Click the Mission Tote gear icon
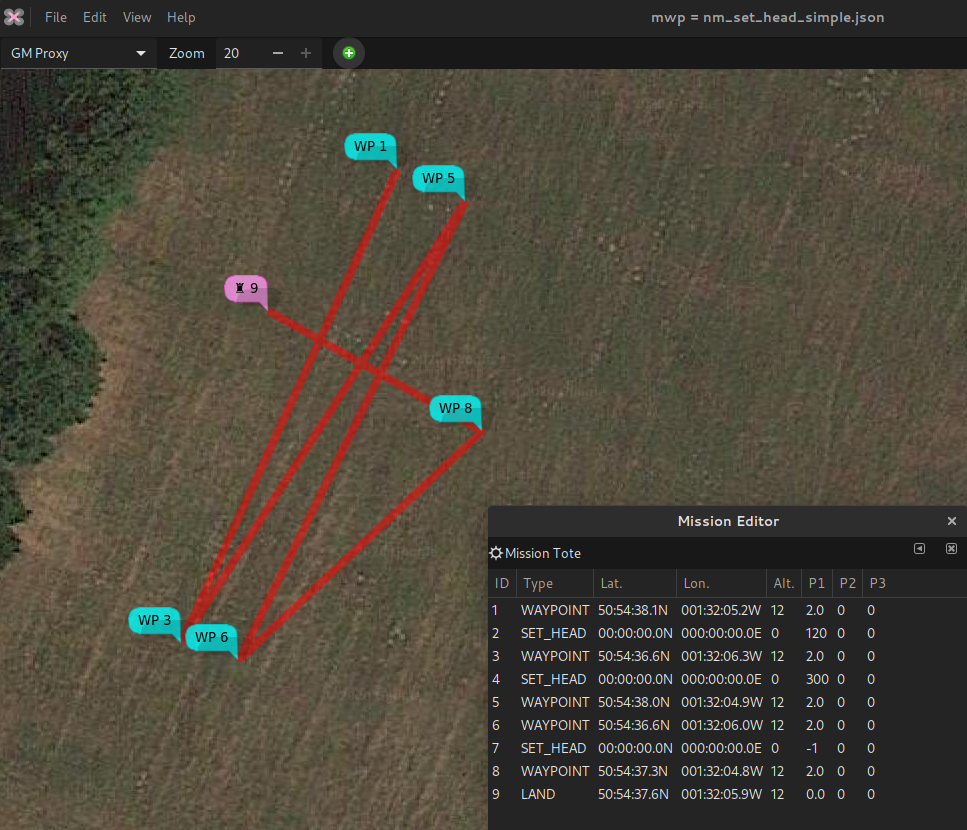 496,553
